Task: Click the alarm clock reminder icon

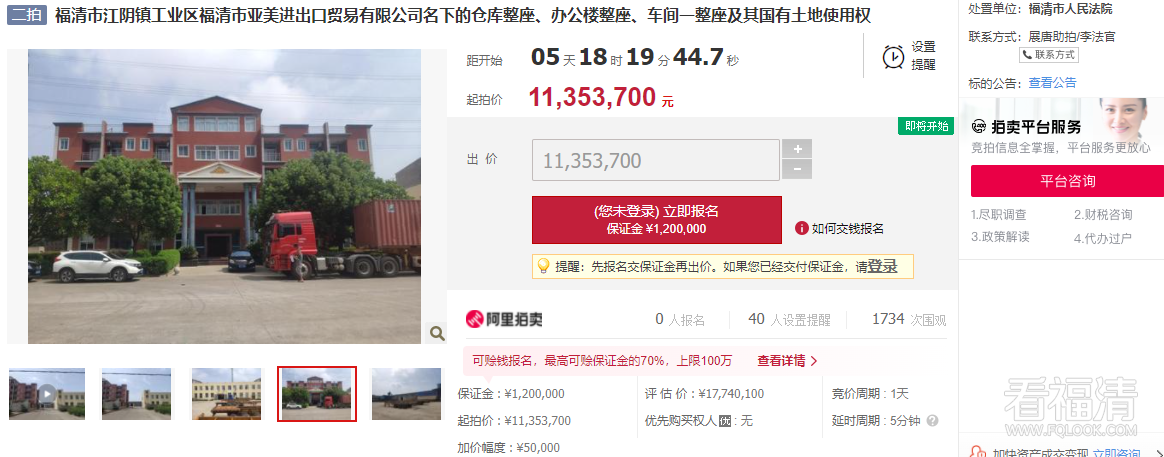Action: coord(893,56)
